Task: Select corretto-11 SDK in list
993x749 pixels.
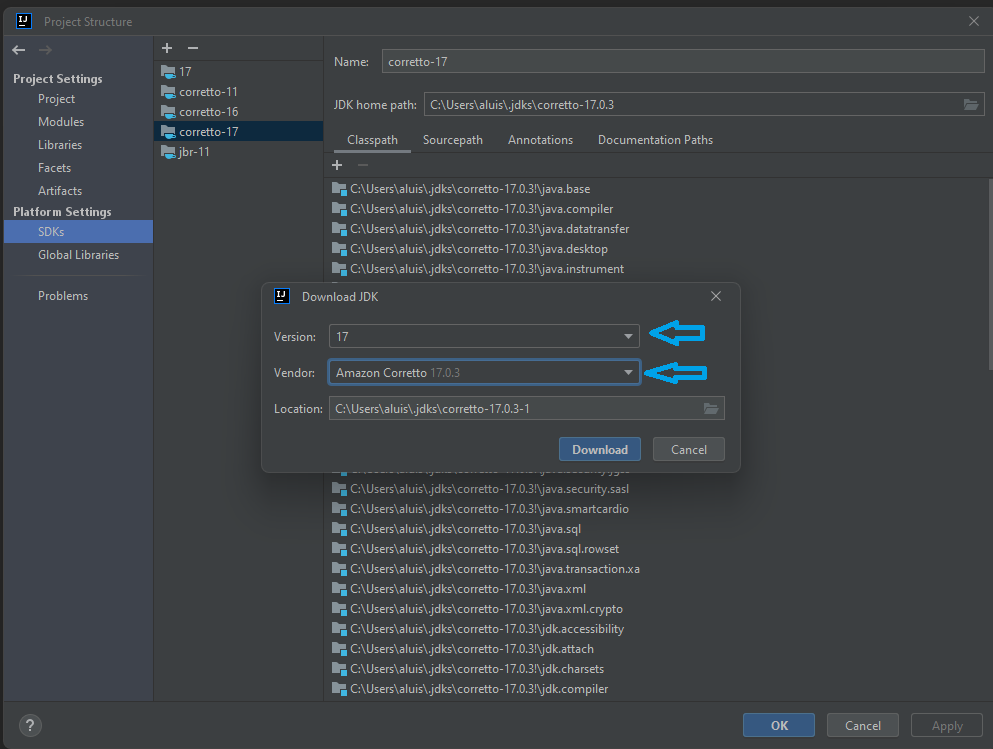Action: coord(238,92)
